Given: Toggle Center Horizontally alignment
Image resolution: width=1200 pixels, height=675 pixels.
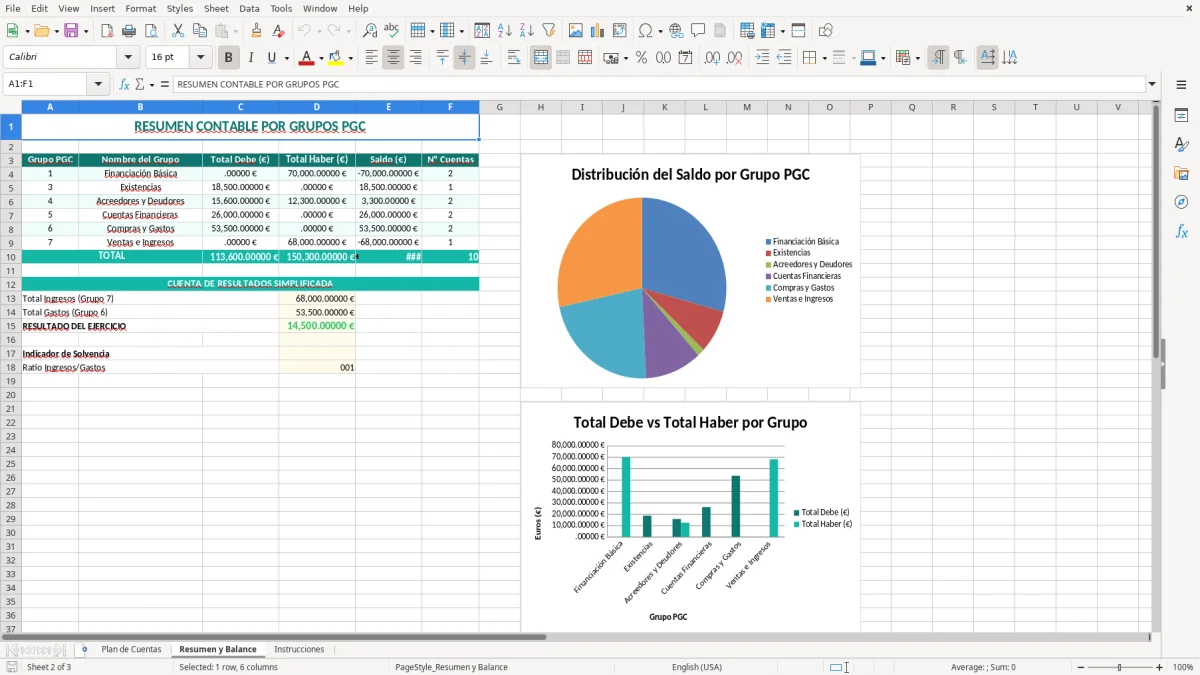Looking at the screenshot, I should 393,58.
